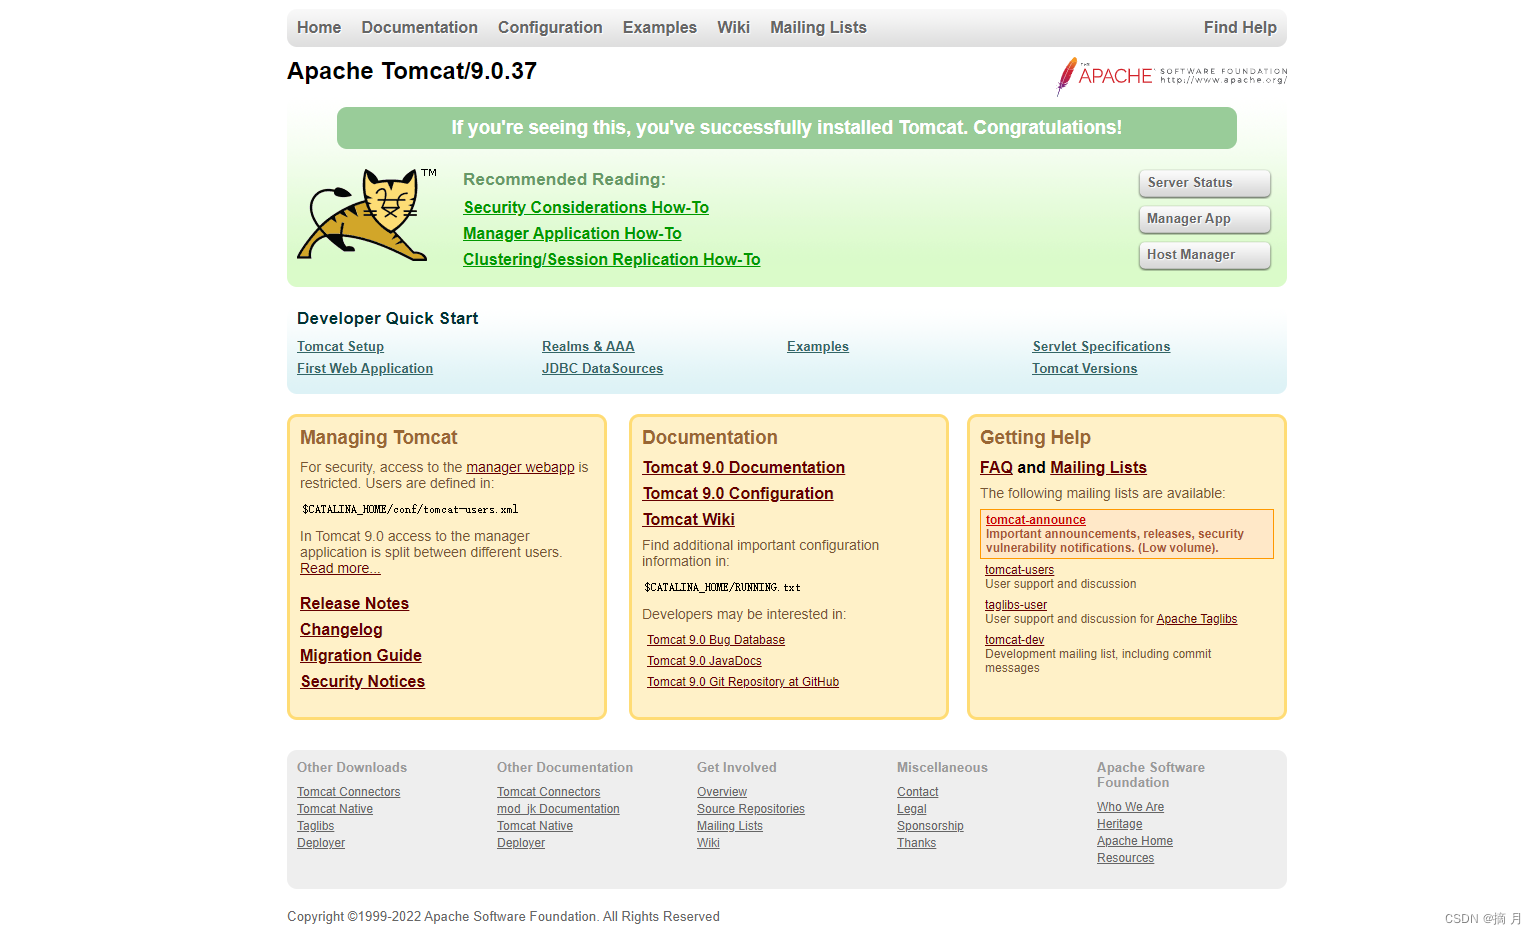This screenshot has width=1536, height=934.
Task: Open Mailing Lists in top navigation
Action: [x=818, y=28]
